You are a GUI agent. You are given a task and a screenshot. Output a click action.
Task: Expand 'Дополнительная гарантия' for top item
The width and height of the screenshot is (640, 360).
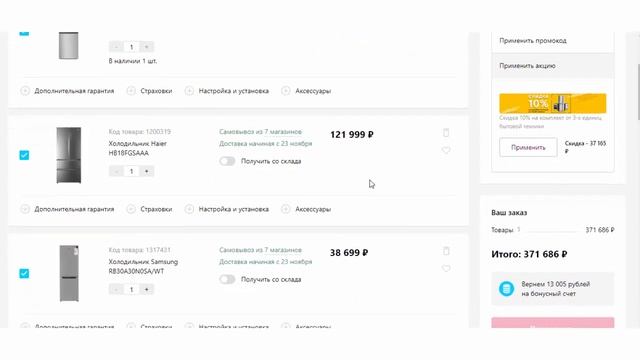point(67,91)
